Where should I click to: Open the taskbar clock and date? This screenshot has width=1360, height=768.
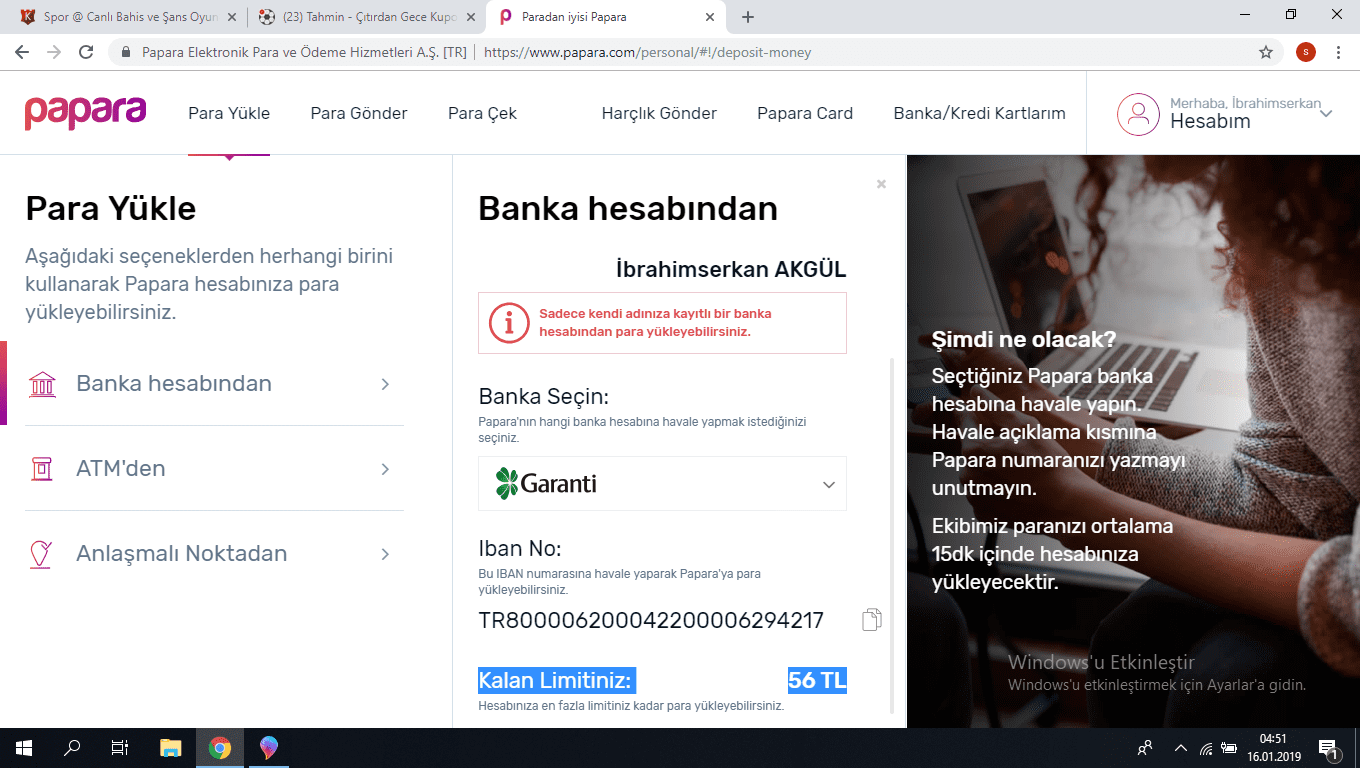click(x=1272, y=748)
